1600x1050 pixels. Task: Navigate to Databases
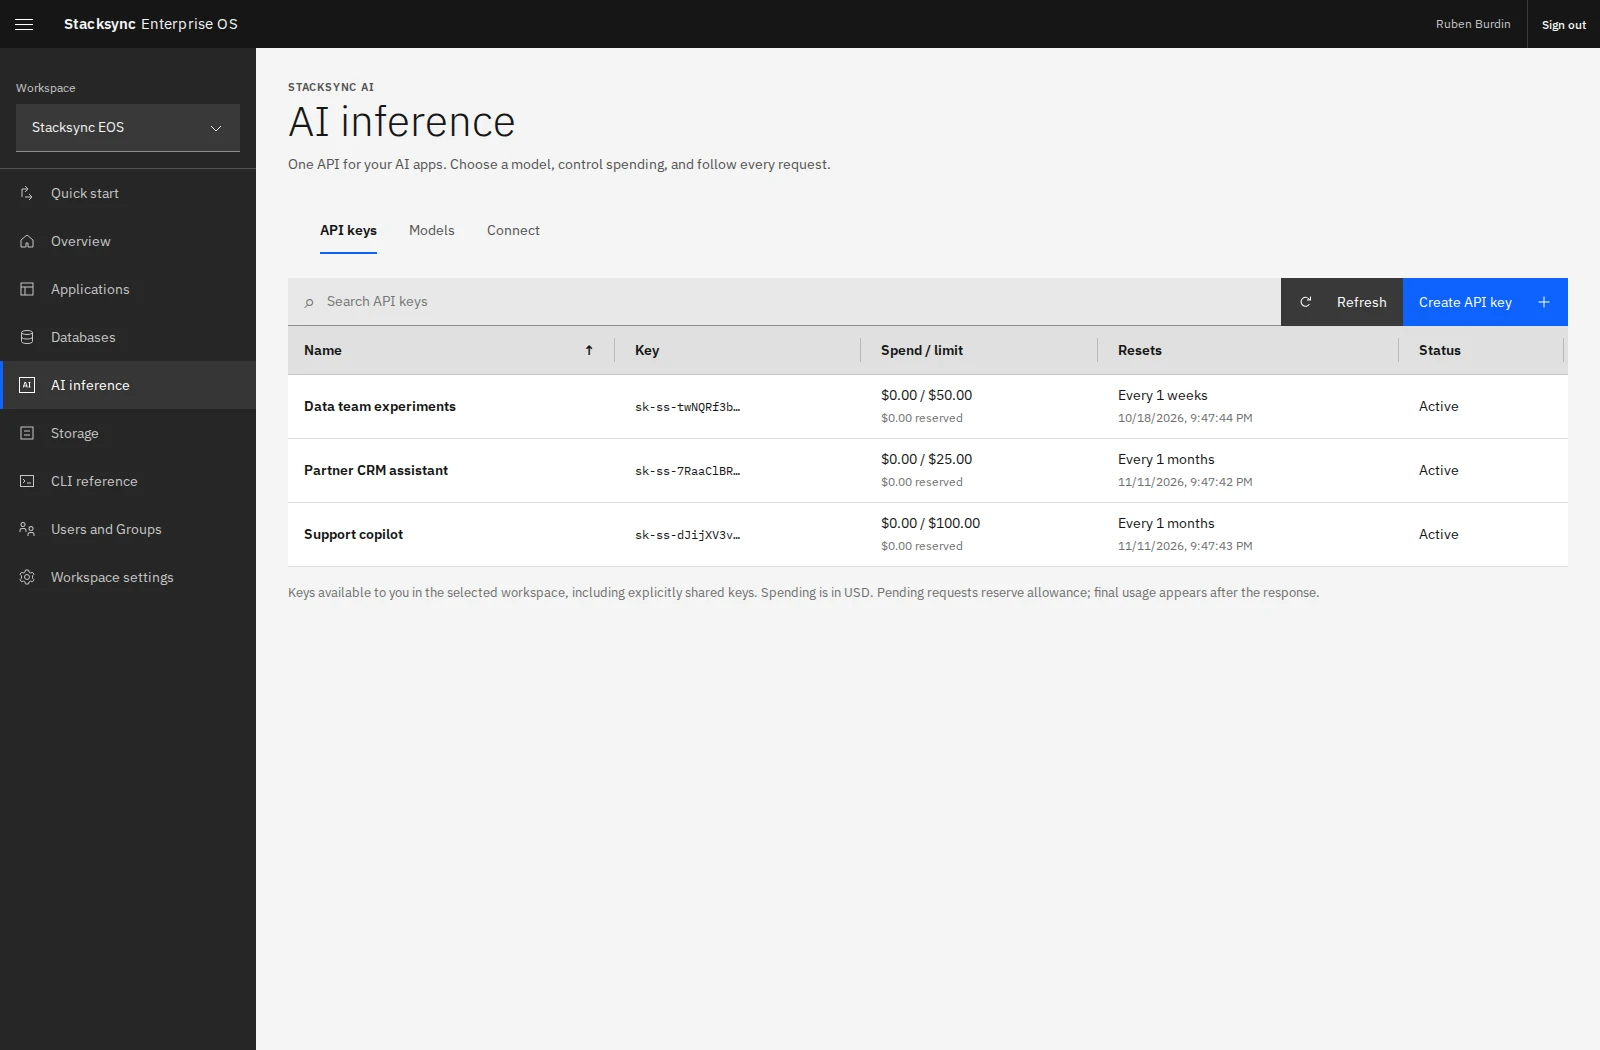(128, 337)
